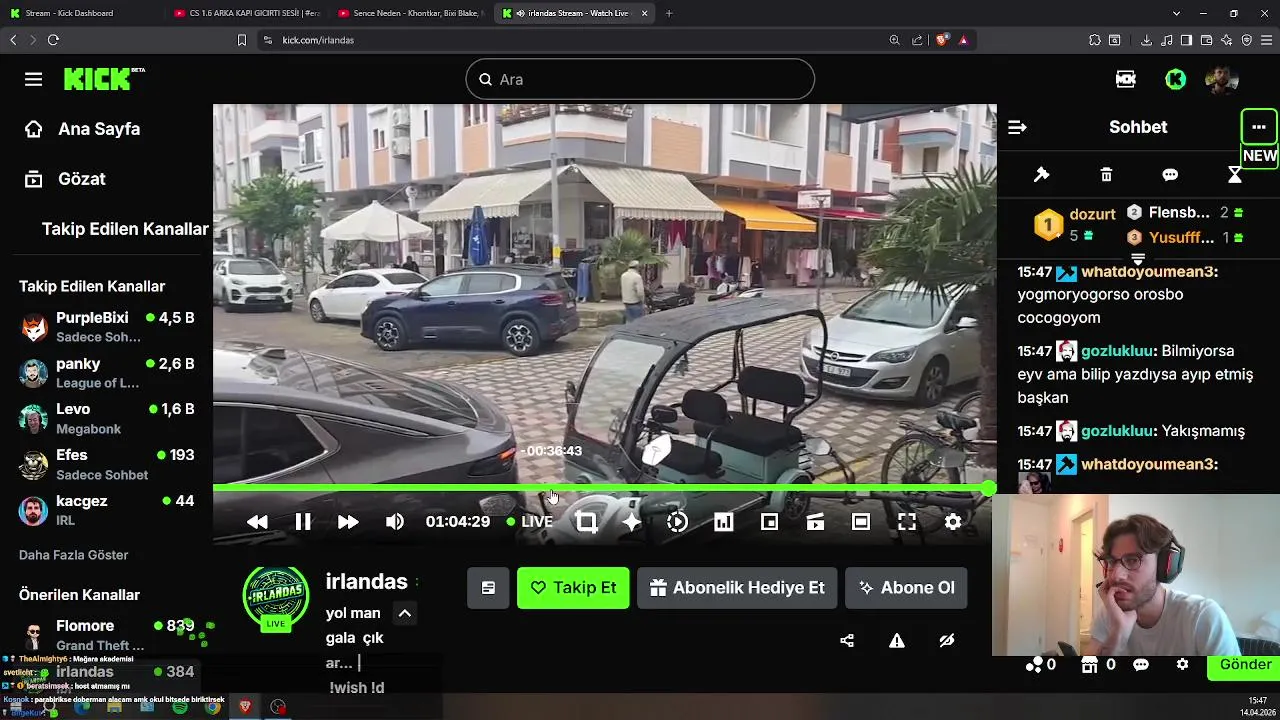The image size is (1280, 720).
Task: Toggle theater mode
Action: click(x=861, y=522)
